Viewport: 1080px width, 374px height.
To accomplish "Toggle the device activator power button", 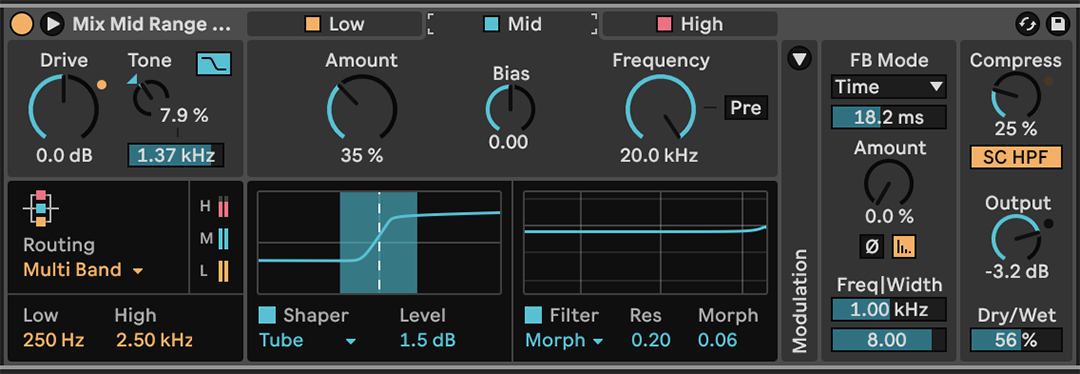I will (21, 24).
